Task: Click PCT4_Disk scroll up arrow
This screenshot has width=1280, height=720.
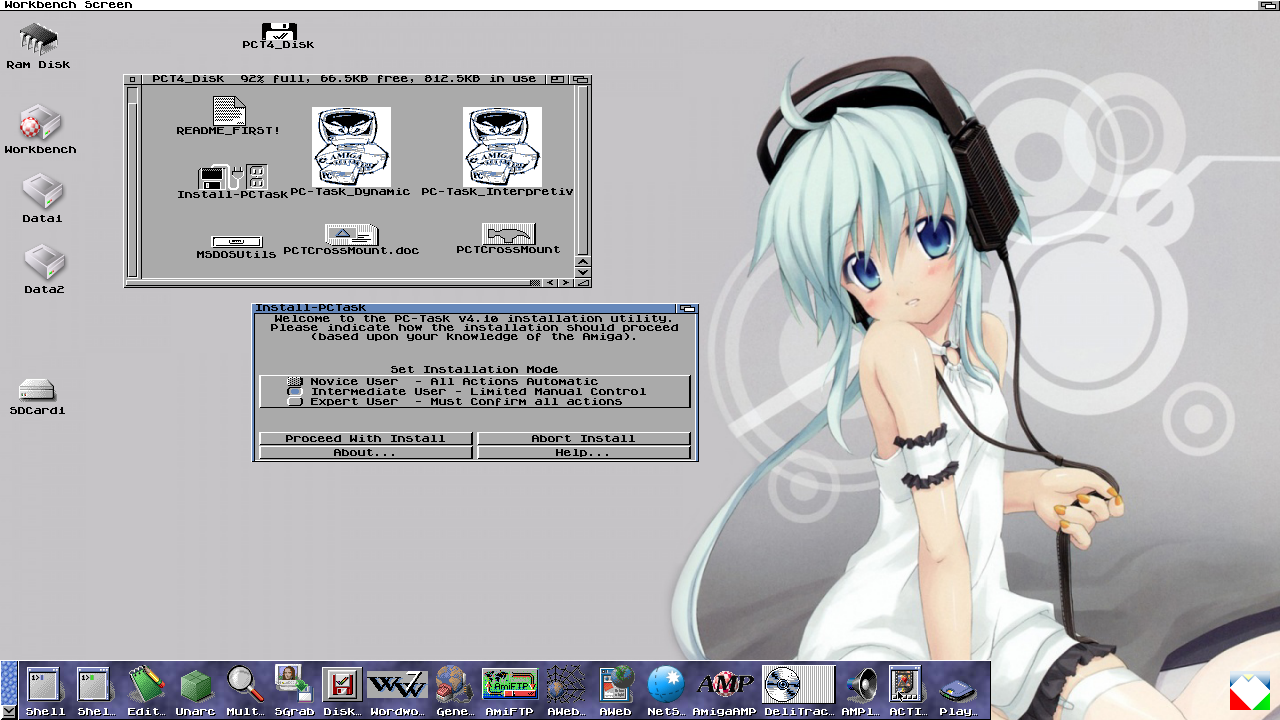Action: coord(583,261)
